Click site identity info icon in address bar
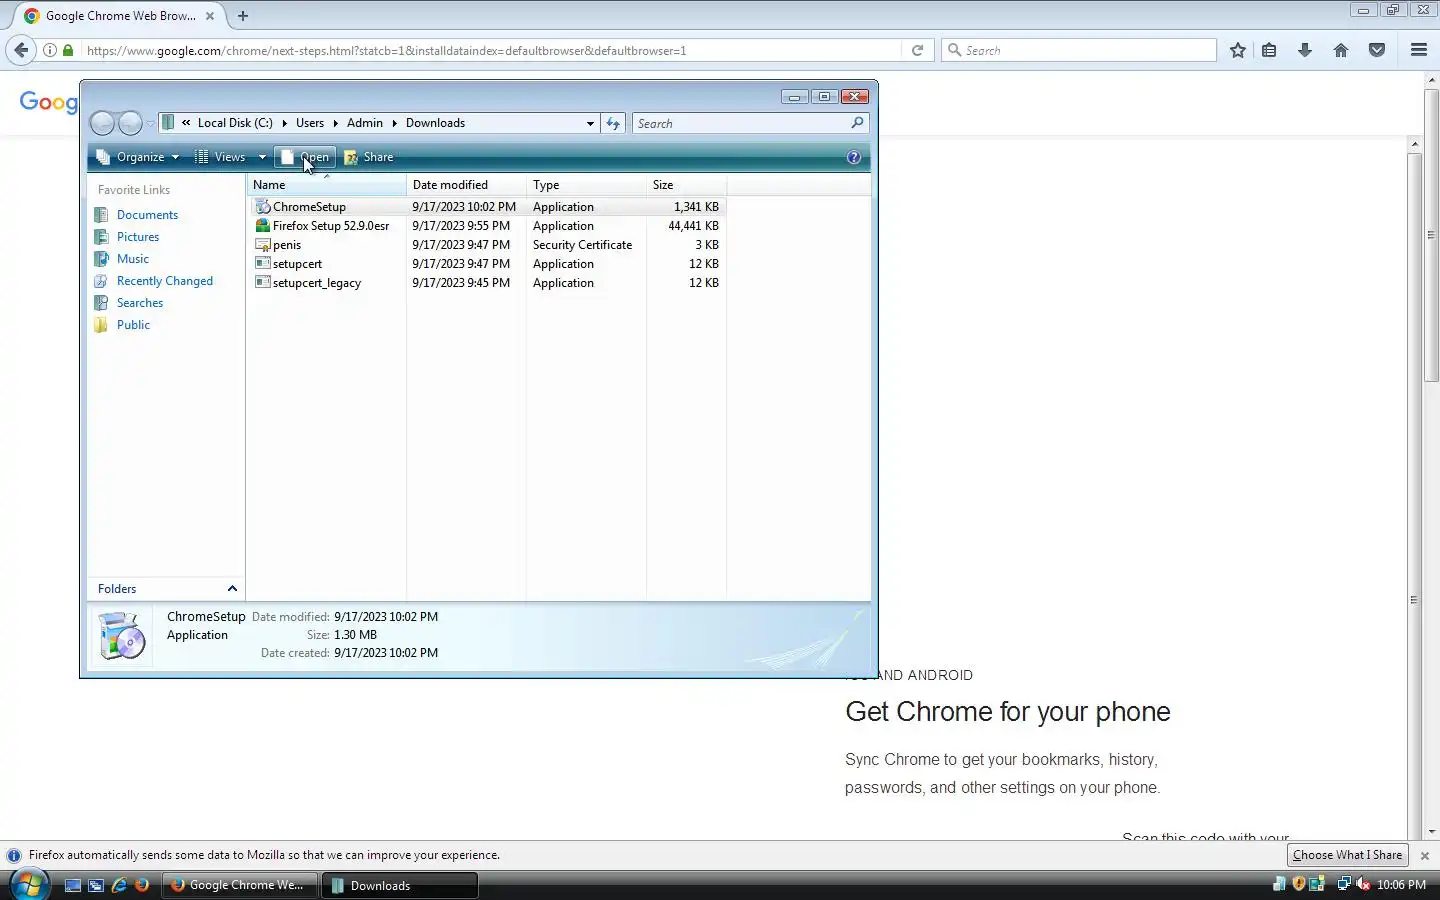1440x900 pixels. click(49, 50)
